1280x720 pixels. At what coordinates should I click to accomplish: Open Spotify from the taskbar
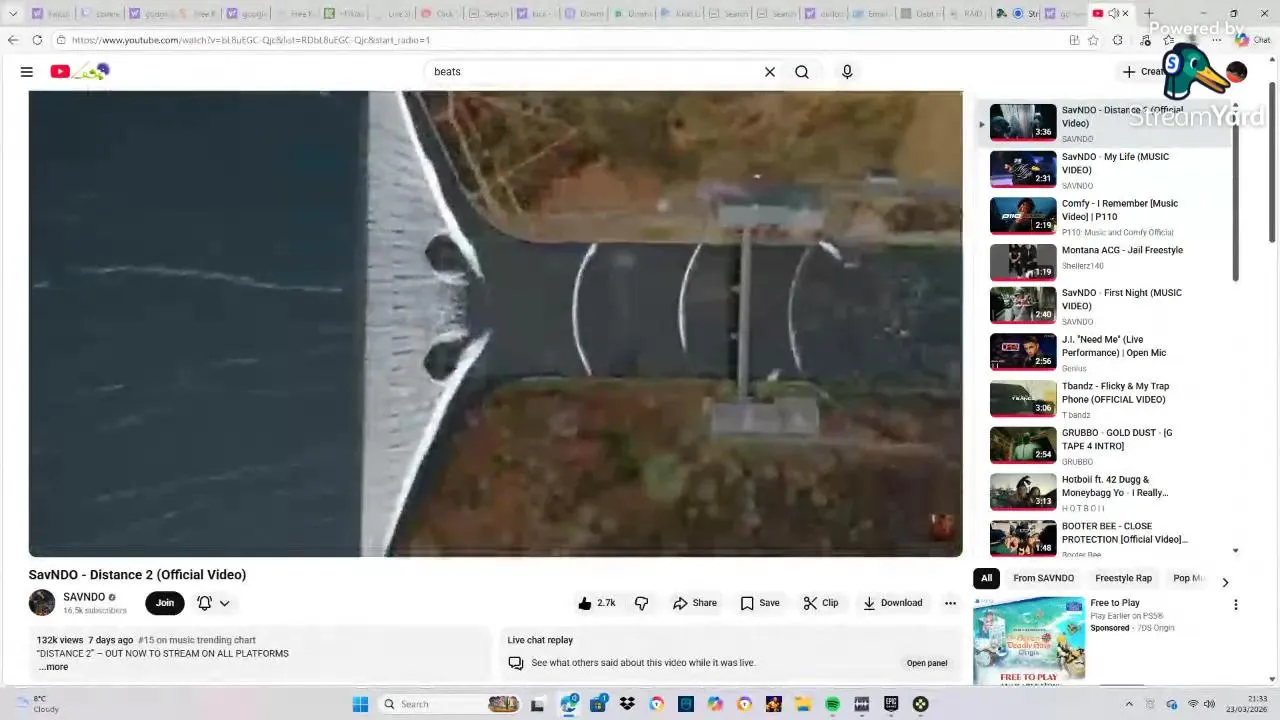pyautogui.click(x=832, y=704)
